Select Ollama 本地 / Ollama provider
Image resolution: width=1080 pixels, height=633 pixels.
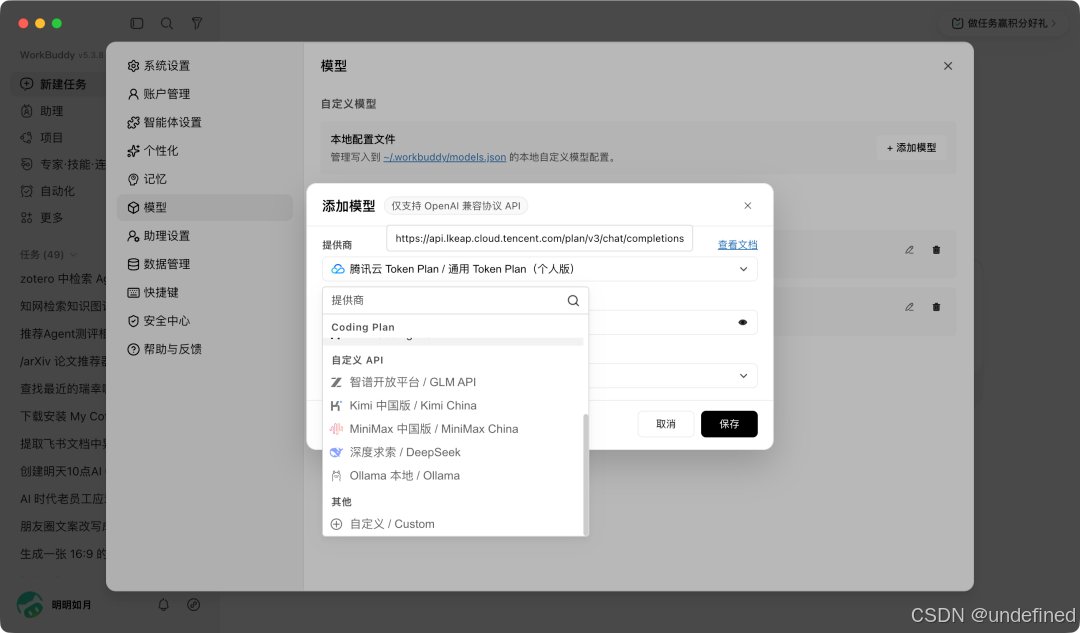(455, 476)
